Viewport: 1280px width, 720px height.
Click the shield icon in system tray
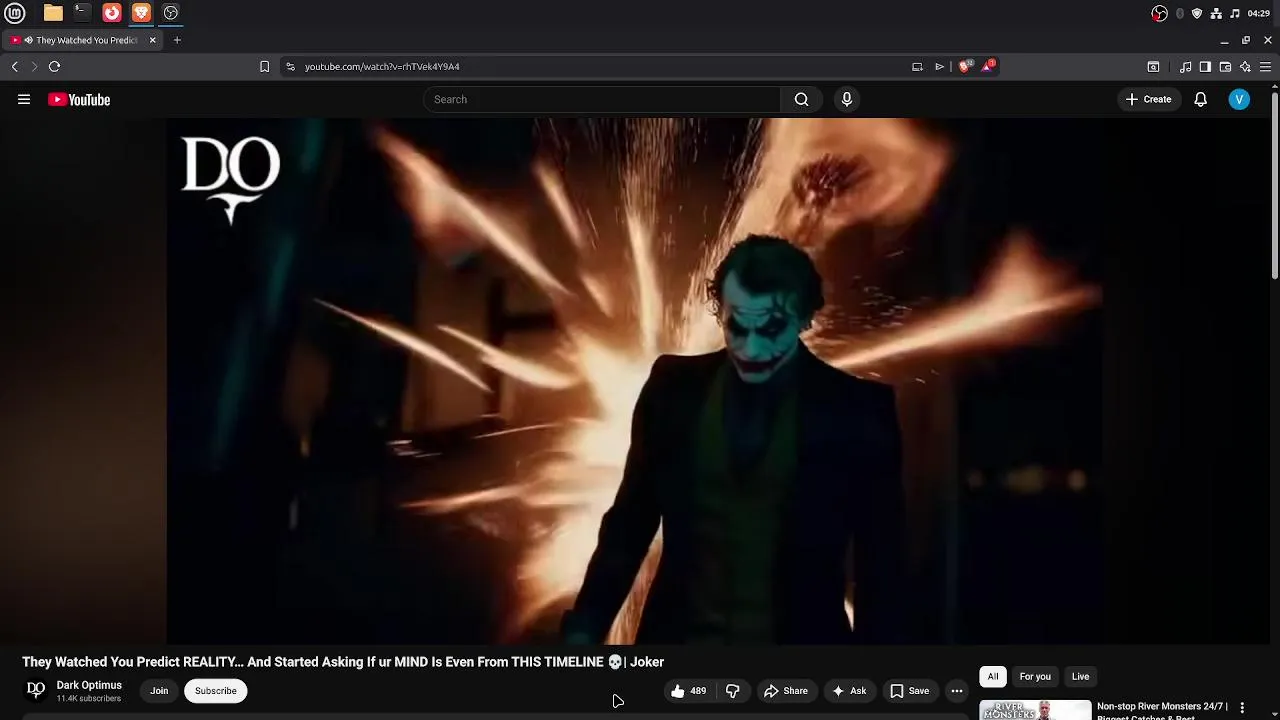coord(1197,13)
